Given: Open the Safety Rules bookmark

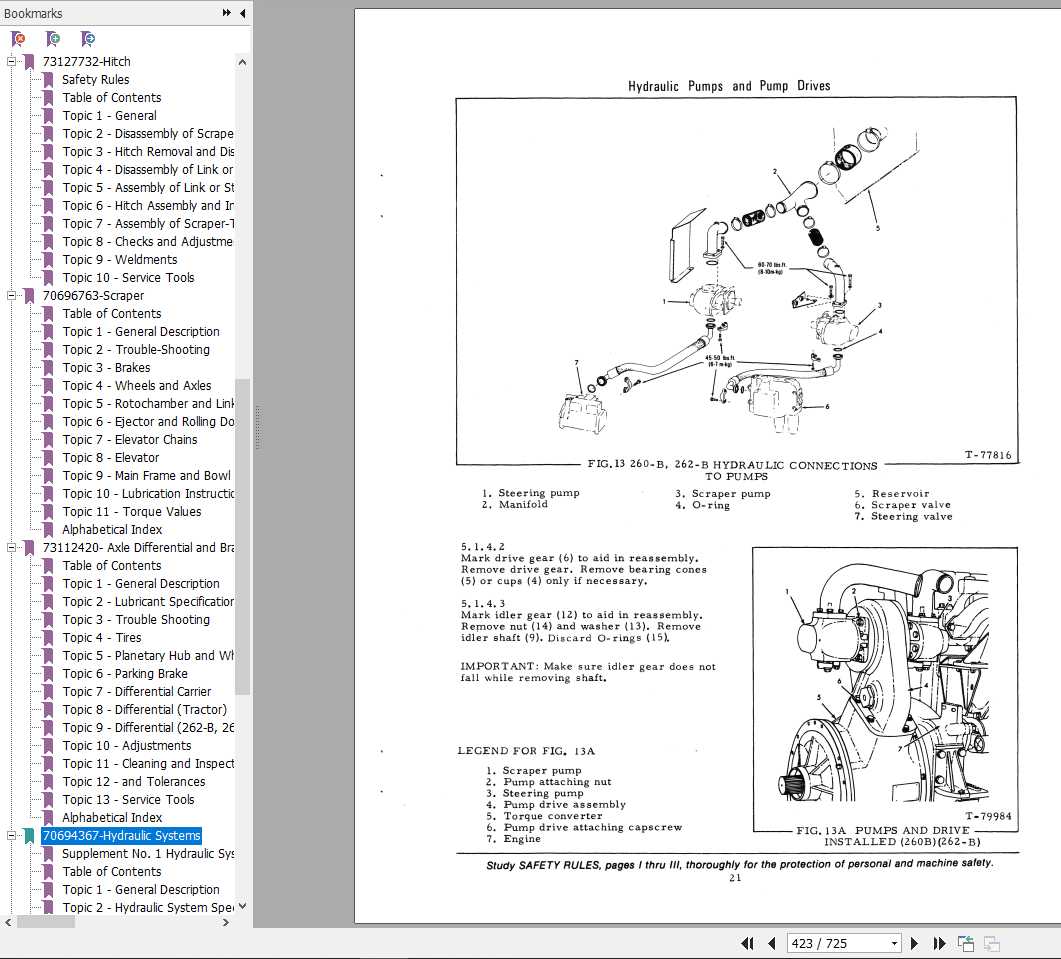Looking at the screenshot, I should point(95,80).
